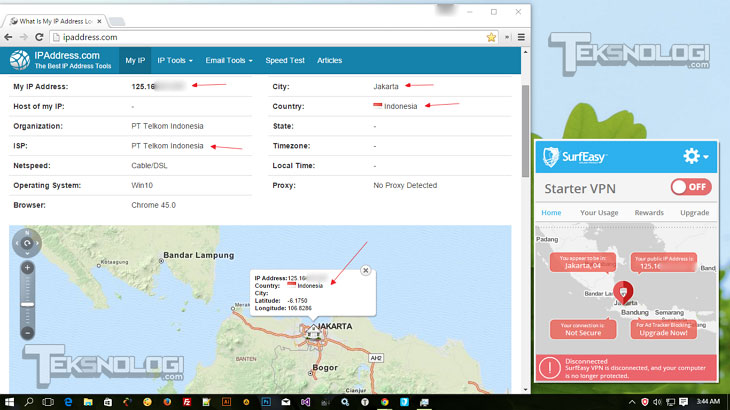Image resolution: width=730 pixels, height=410 pixels.
Task: Launch Firefox from the taskbar
Action: (167, 402)
